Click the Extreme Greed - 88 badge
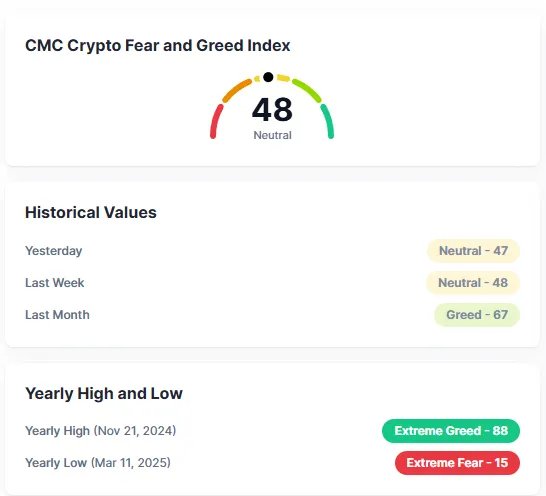 pyautogui.click(x=451, y=431)
